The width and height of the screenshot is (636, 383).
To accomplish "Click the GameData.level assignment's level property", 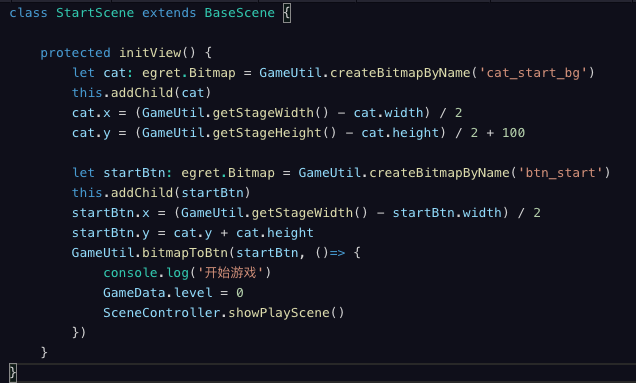I will (x=193, y=293).
